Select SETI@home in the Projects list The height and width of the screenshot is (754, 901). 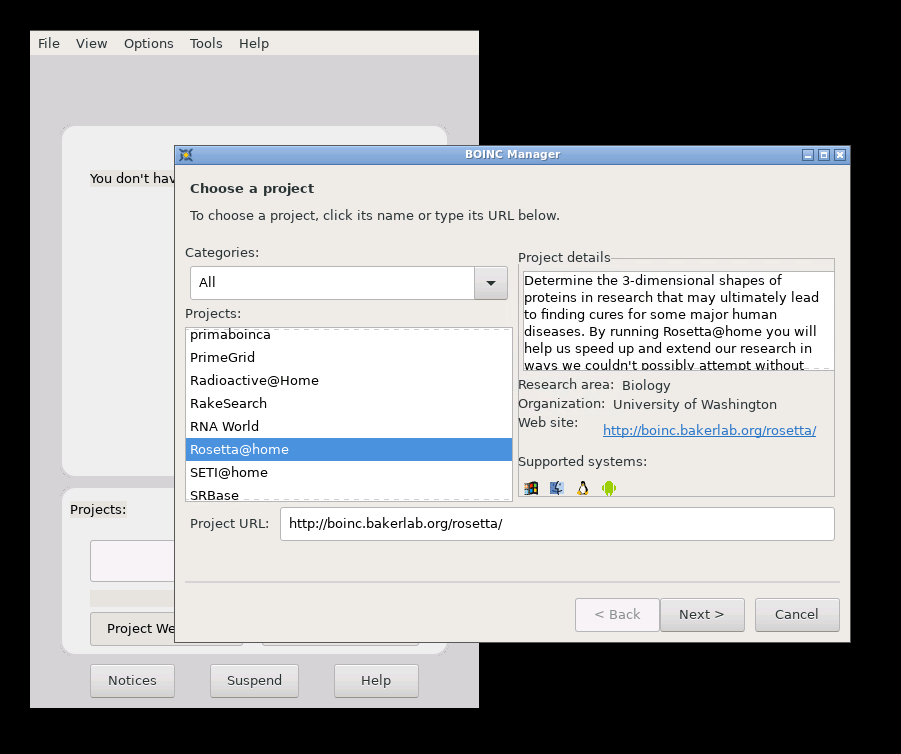(x=349, y=472)
